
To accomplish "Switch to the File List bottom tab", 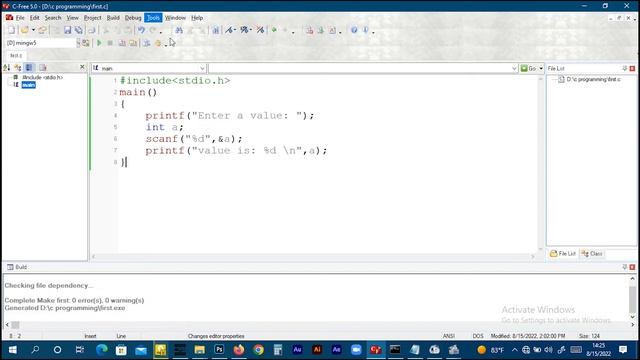I will 563,254.
